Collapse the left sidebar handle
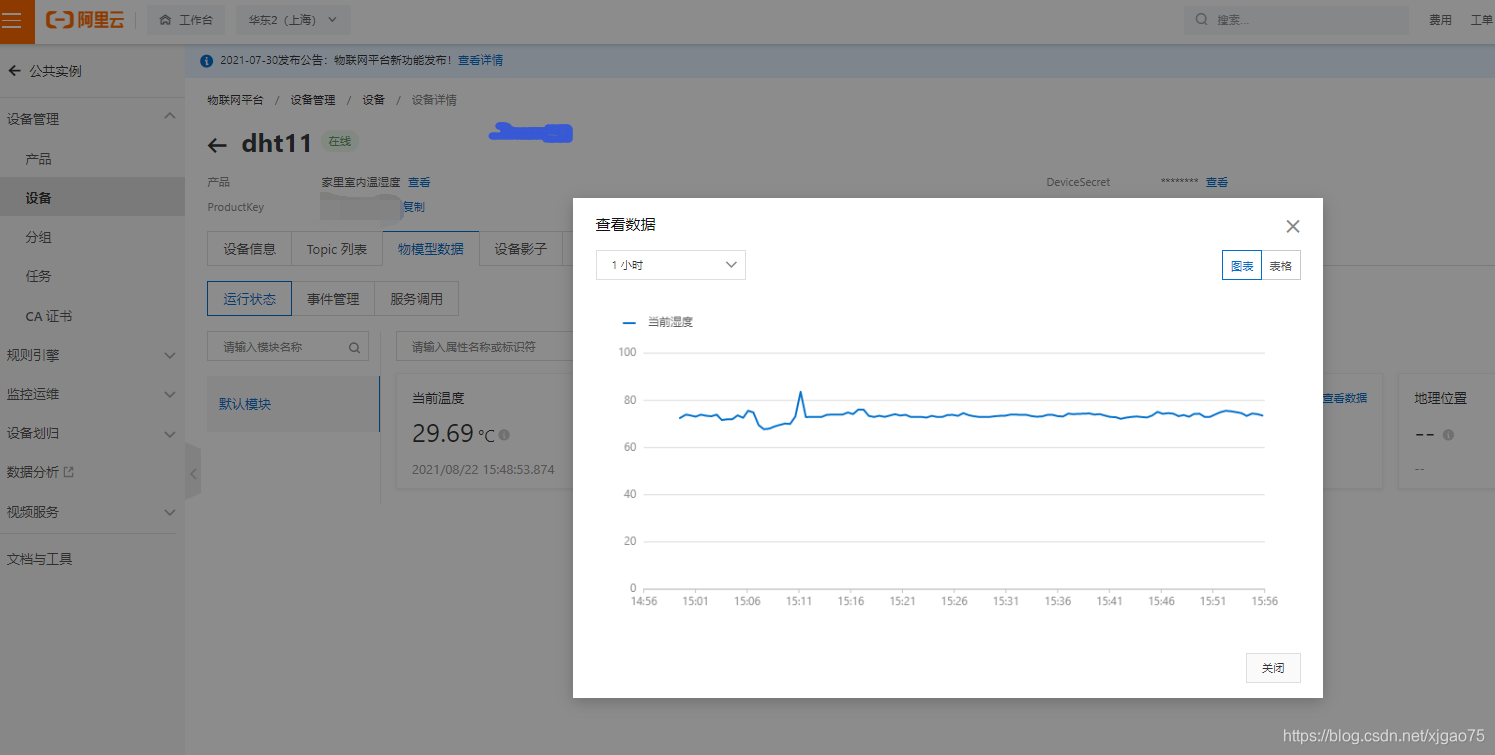The width and height of the screenshot is (1495, 755). [x=193, y=472]
